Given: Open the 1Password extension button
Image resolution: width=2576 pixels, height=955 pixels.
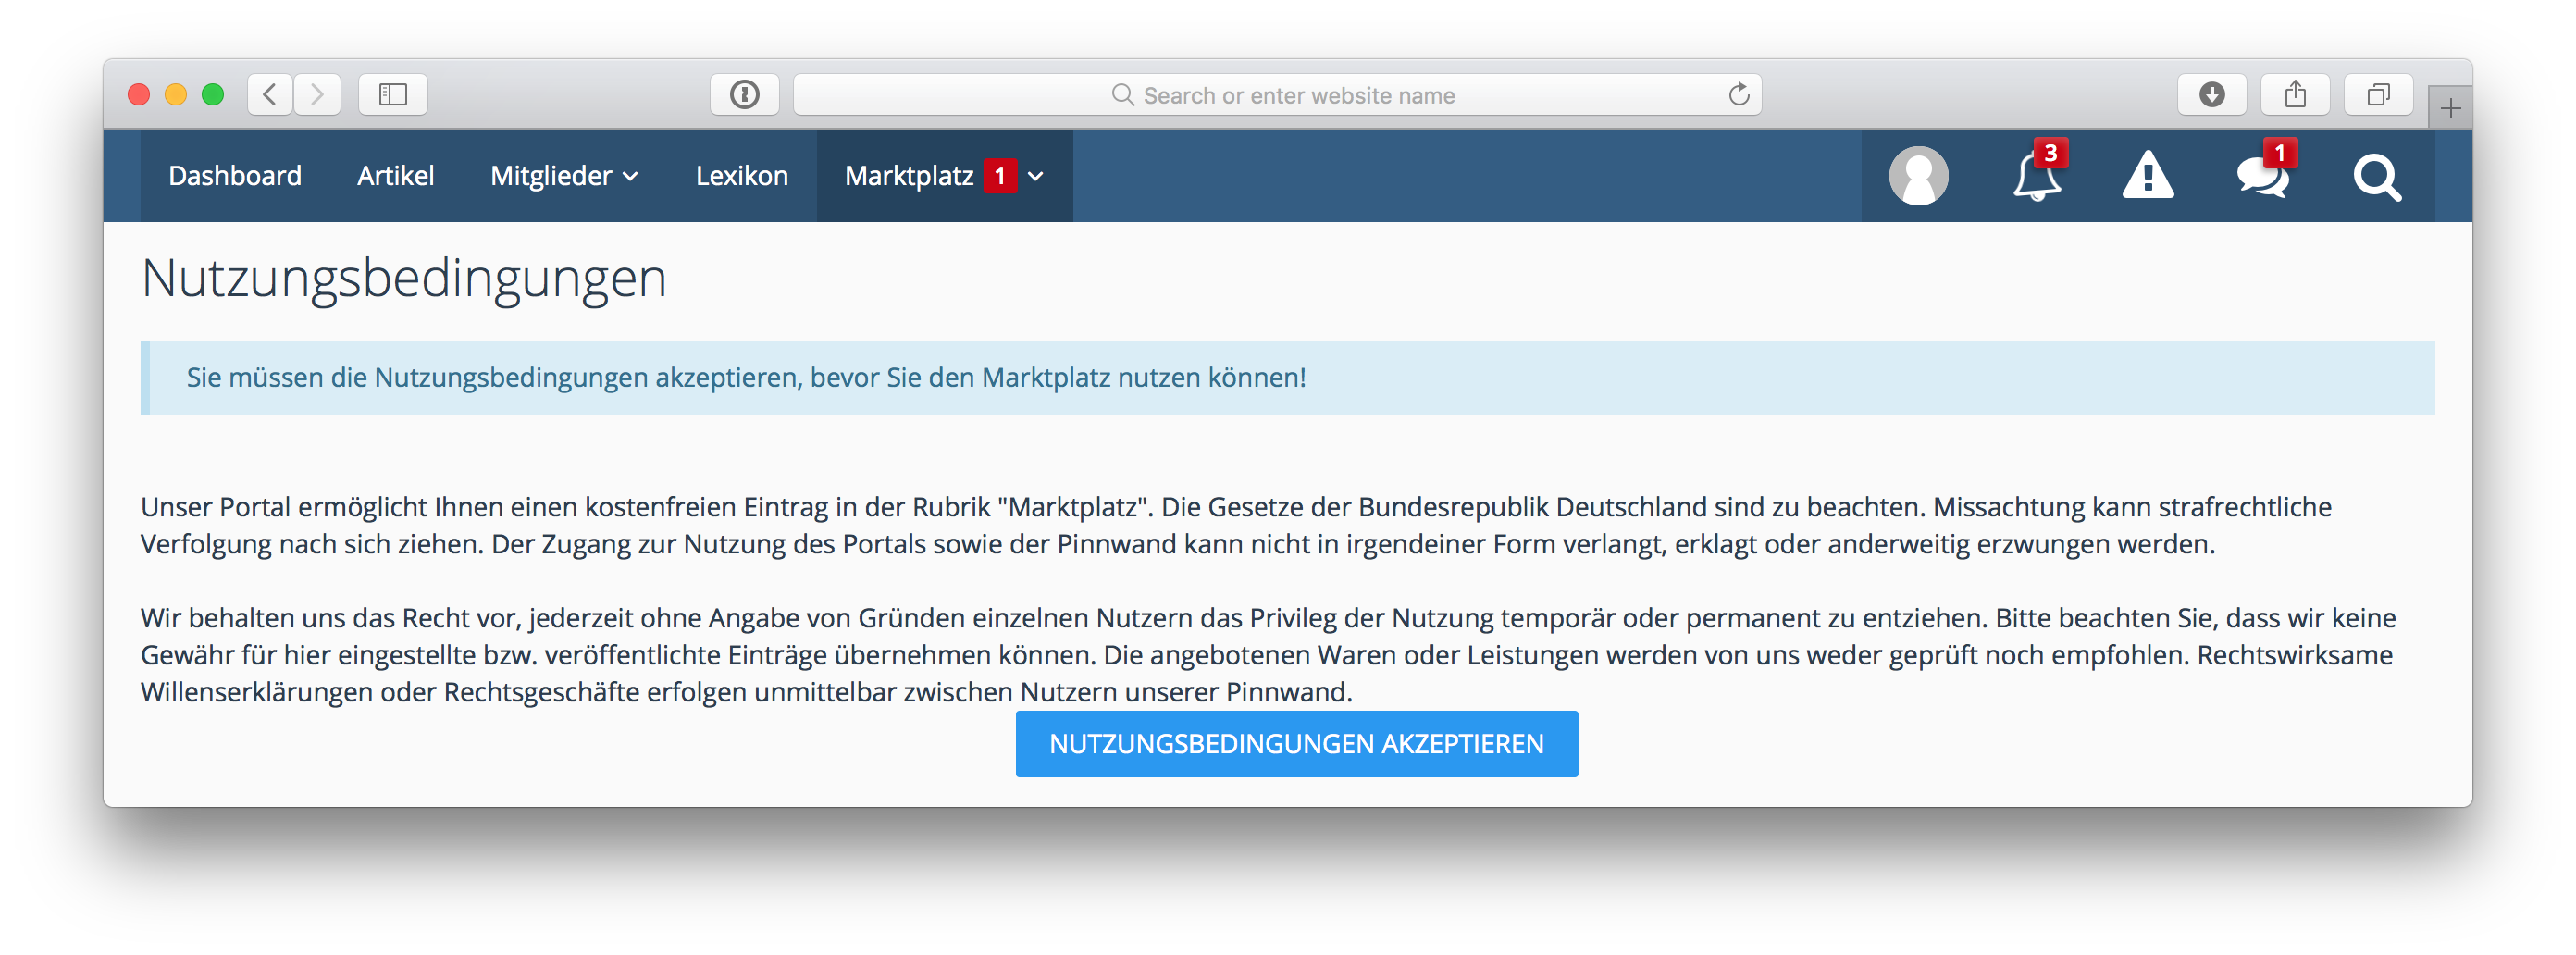Looking at the screenshot, I should (x=744, y=94).
